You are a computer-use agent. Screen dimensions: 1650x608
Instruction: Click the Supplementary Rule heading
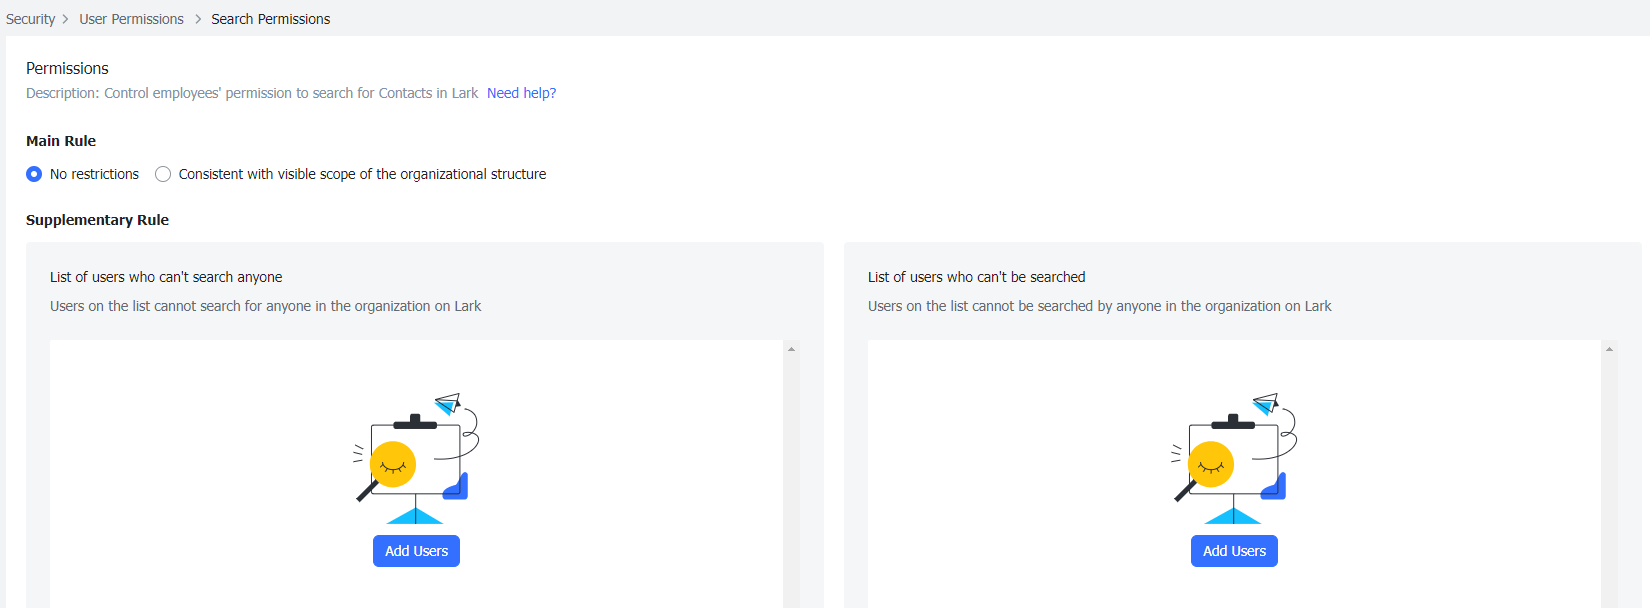click(x=97, y=220)
